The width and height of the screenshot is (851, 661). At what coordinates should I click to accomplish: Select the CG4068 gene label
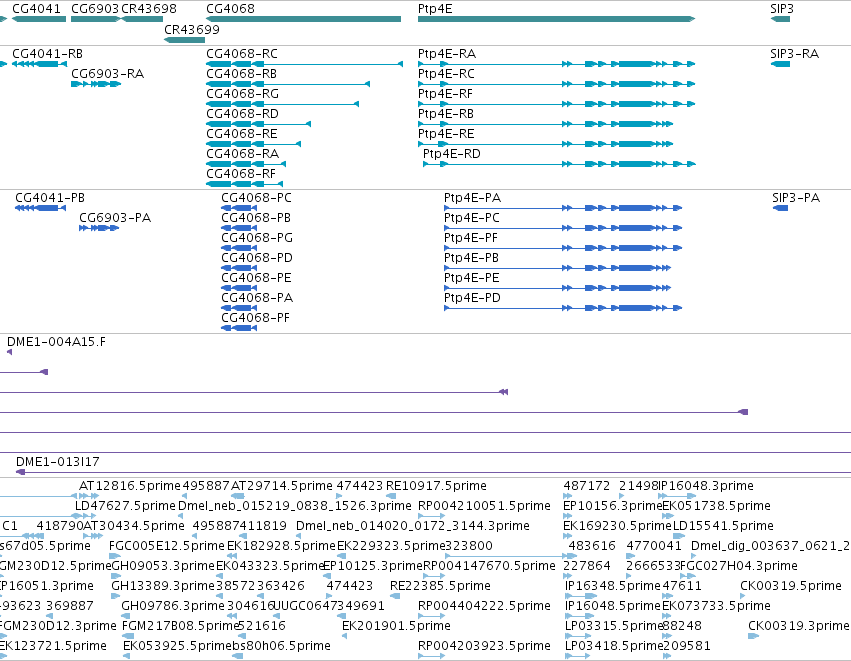(x=230, y=9)
